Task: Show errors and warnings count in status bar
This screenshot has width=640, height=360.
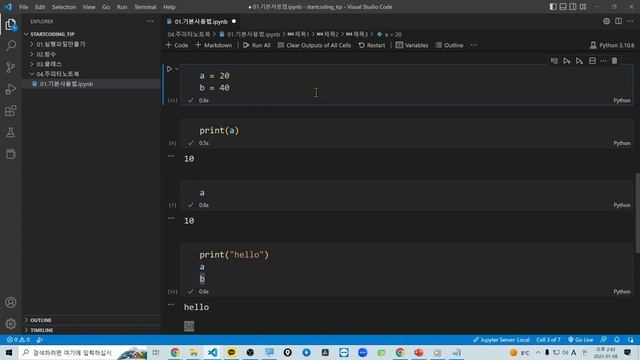Action: tap(18, 340)
